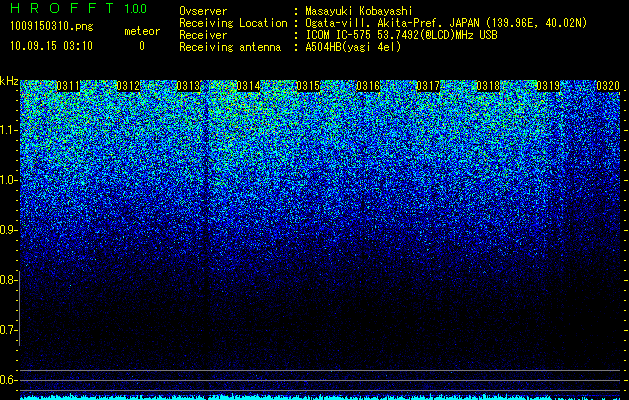Click the 0314 time marker
This screenshot has height=400, width=629.
248,86
